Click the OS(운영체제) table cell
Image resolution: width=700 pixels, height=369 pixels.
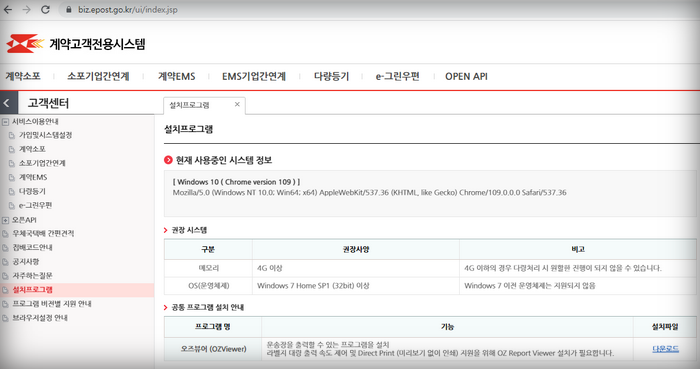click(208, 286)
